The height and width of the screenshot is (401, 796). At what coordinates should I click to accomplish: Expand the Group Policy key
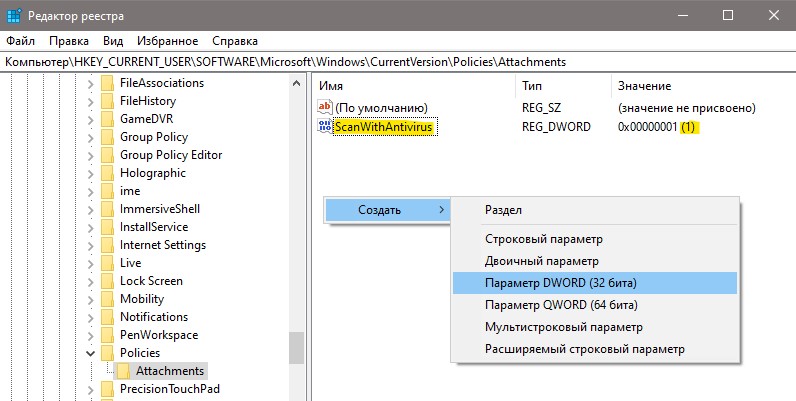pos(91,138)
